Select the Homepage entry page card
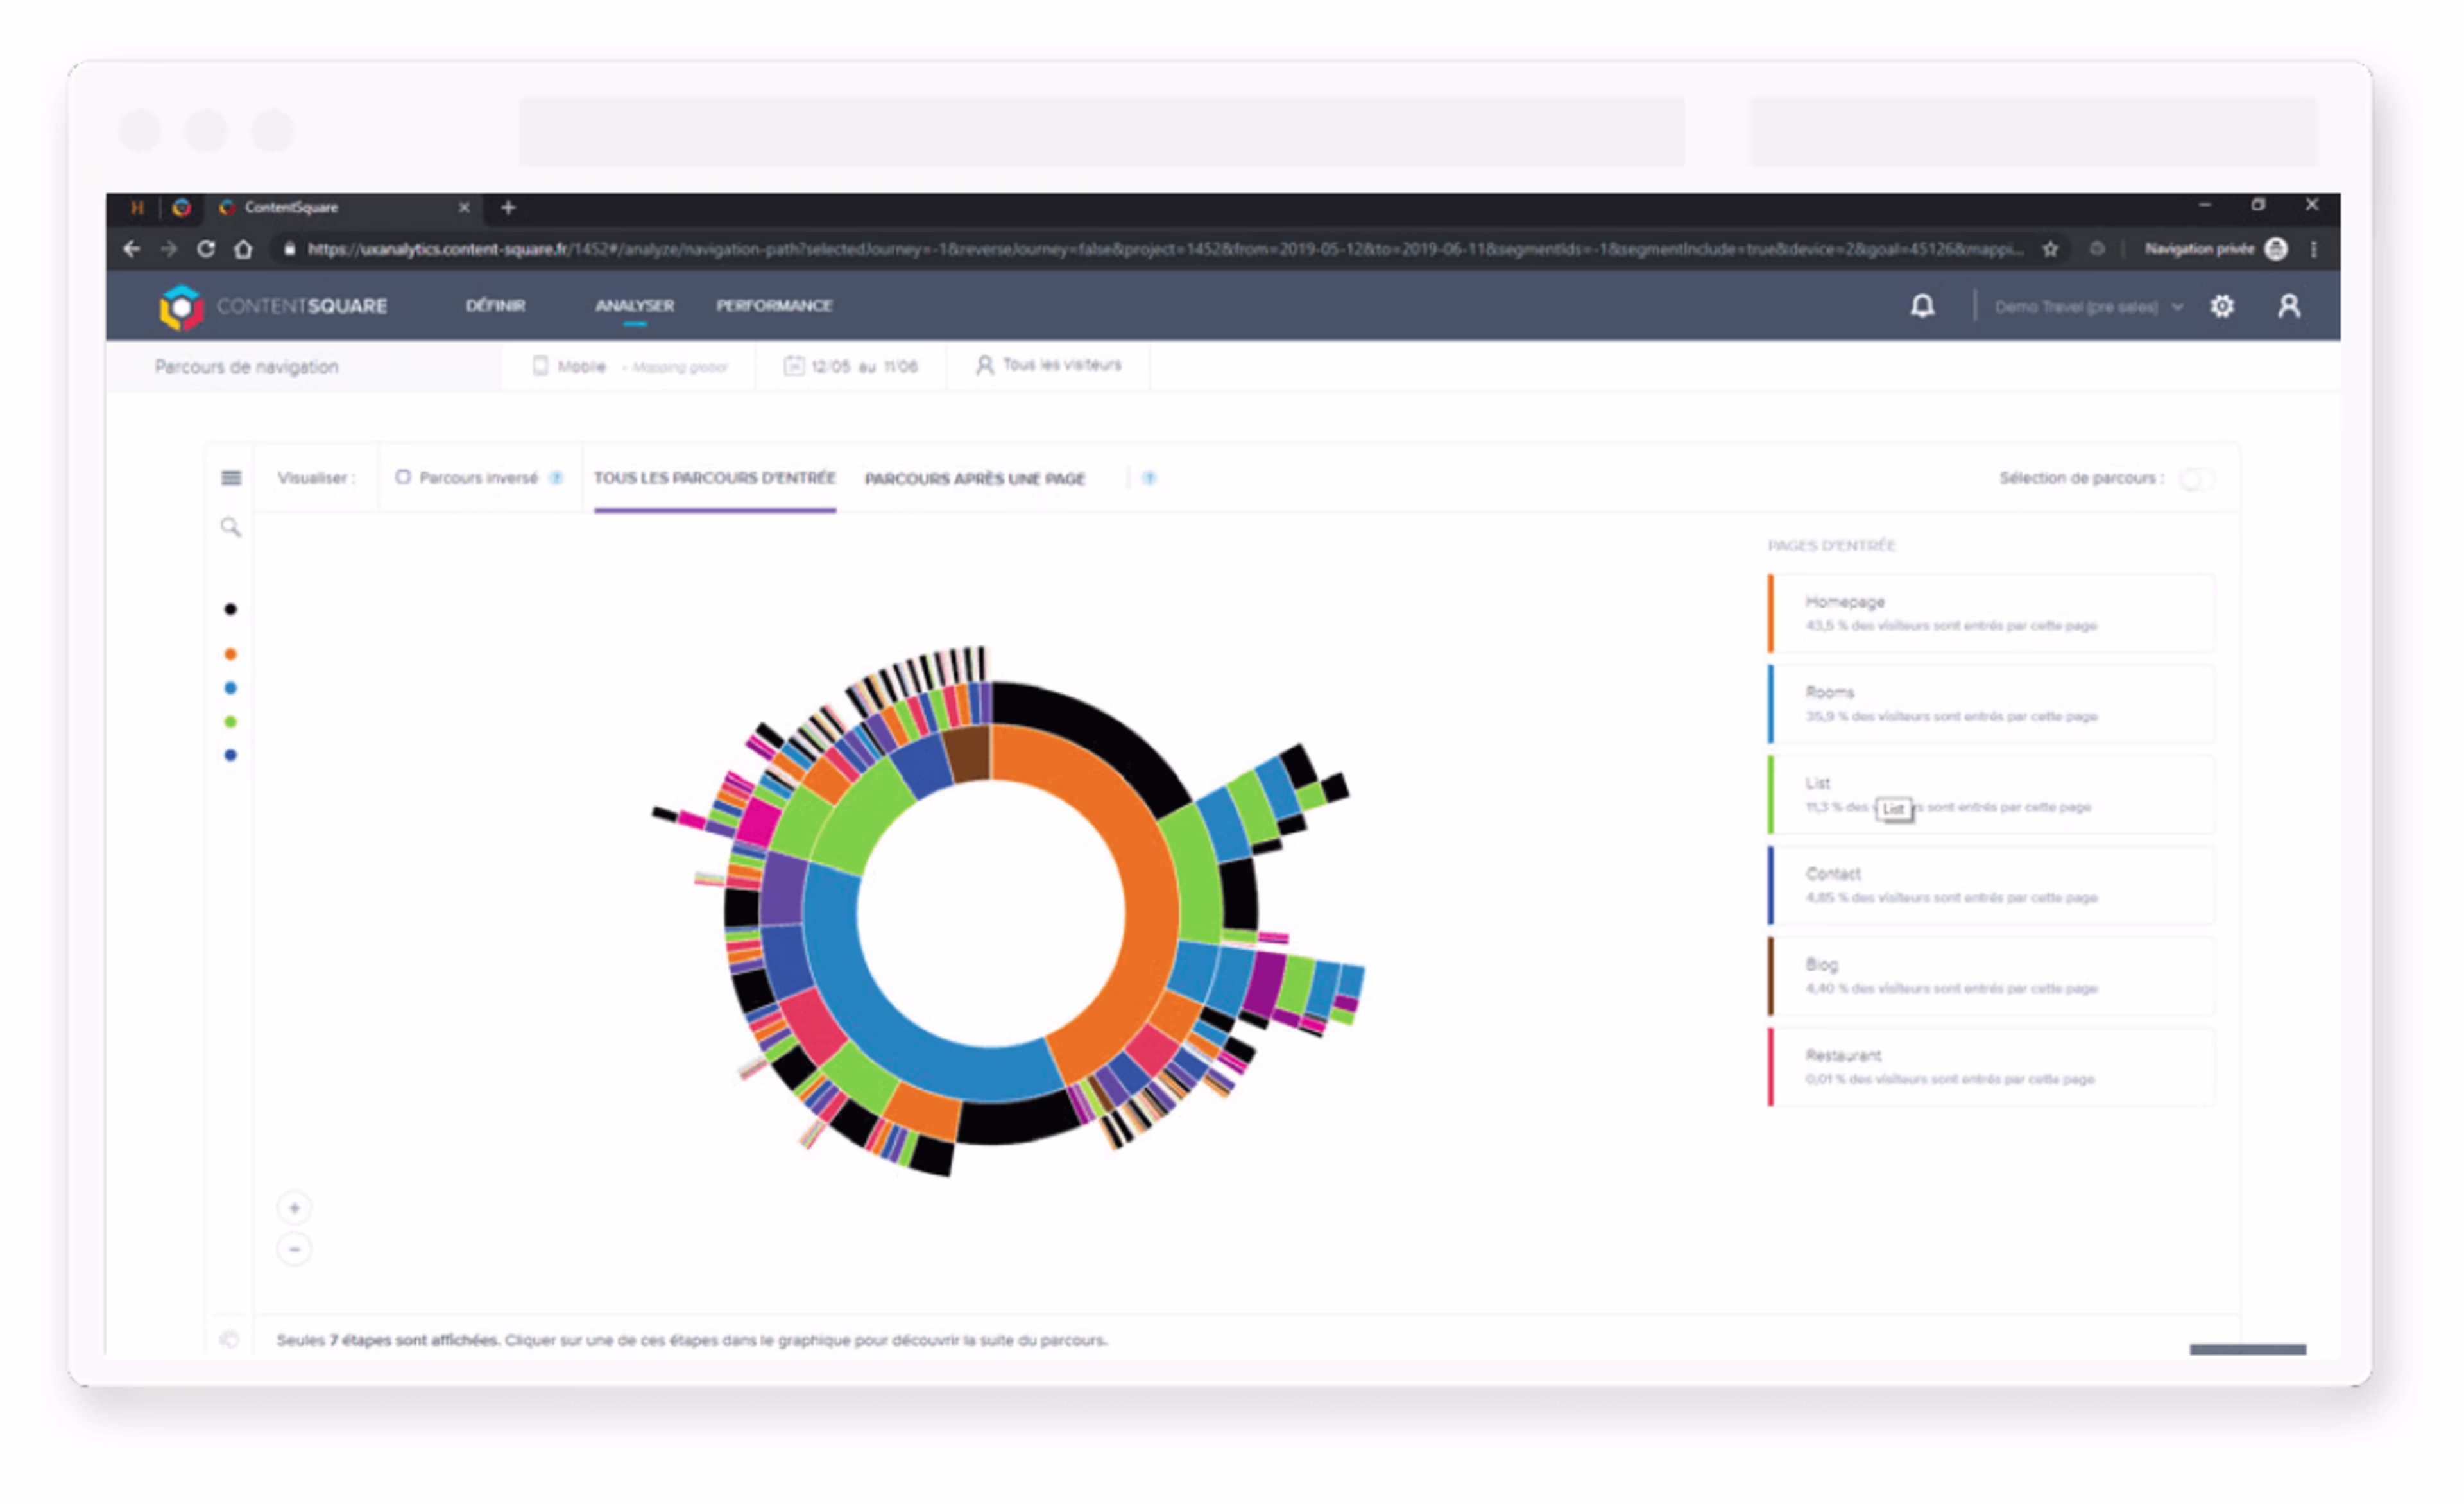The image size is (2464, 1504). click(1990, 613)
